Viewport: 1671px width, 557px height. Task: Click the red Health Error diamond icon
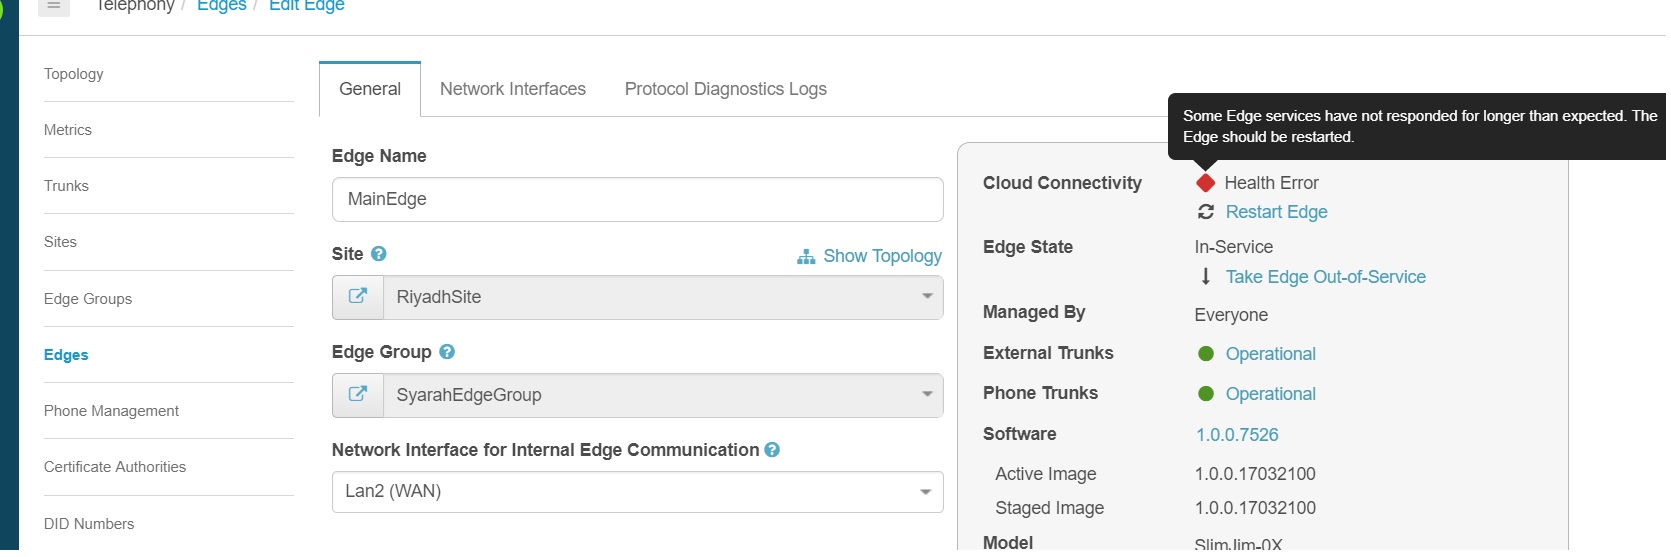coord(1206,183)
